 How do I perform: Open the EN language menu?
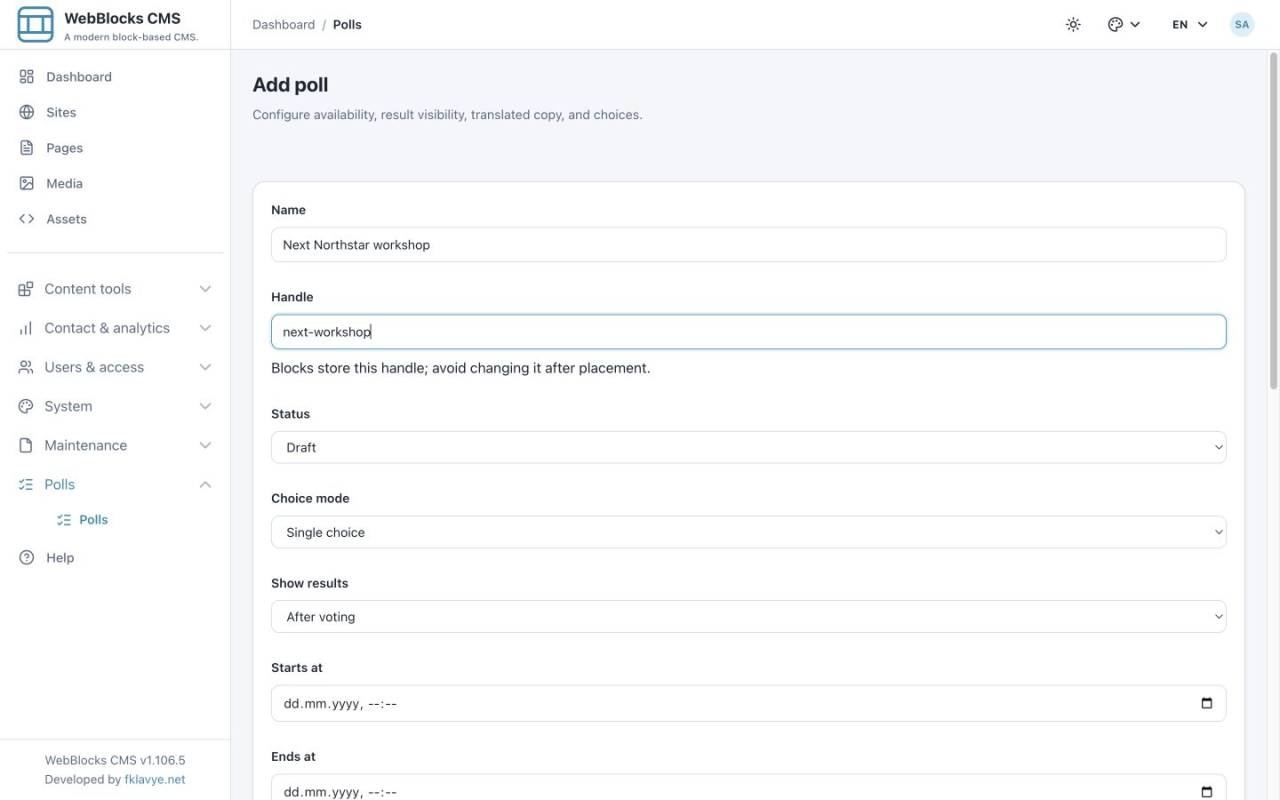[x=1190, y=24]
